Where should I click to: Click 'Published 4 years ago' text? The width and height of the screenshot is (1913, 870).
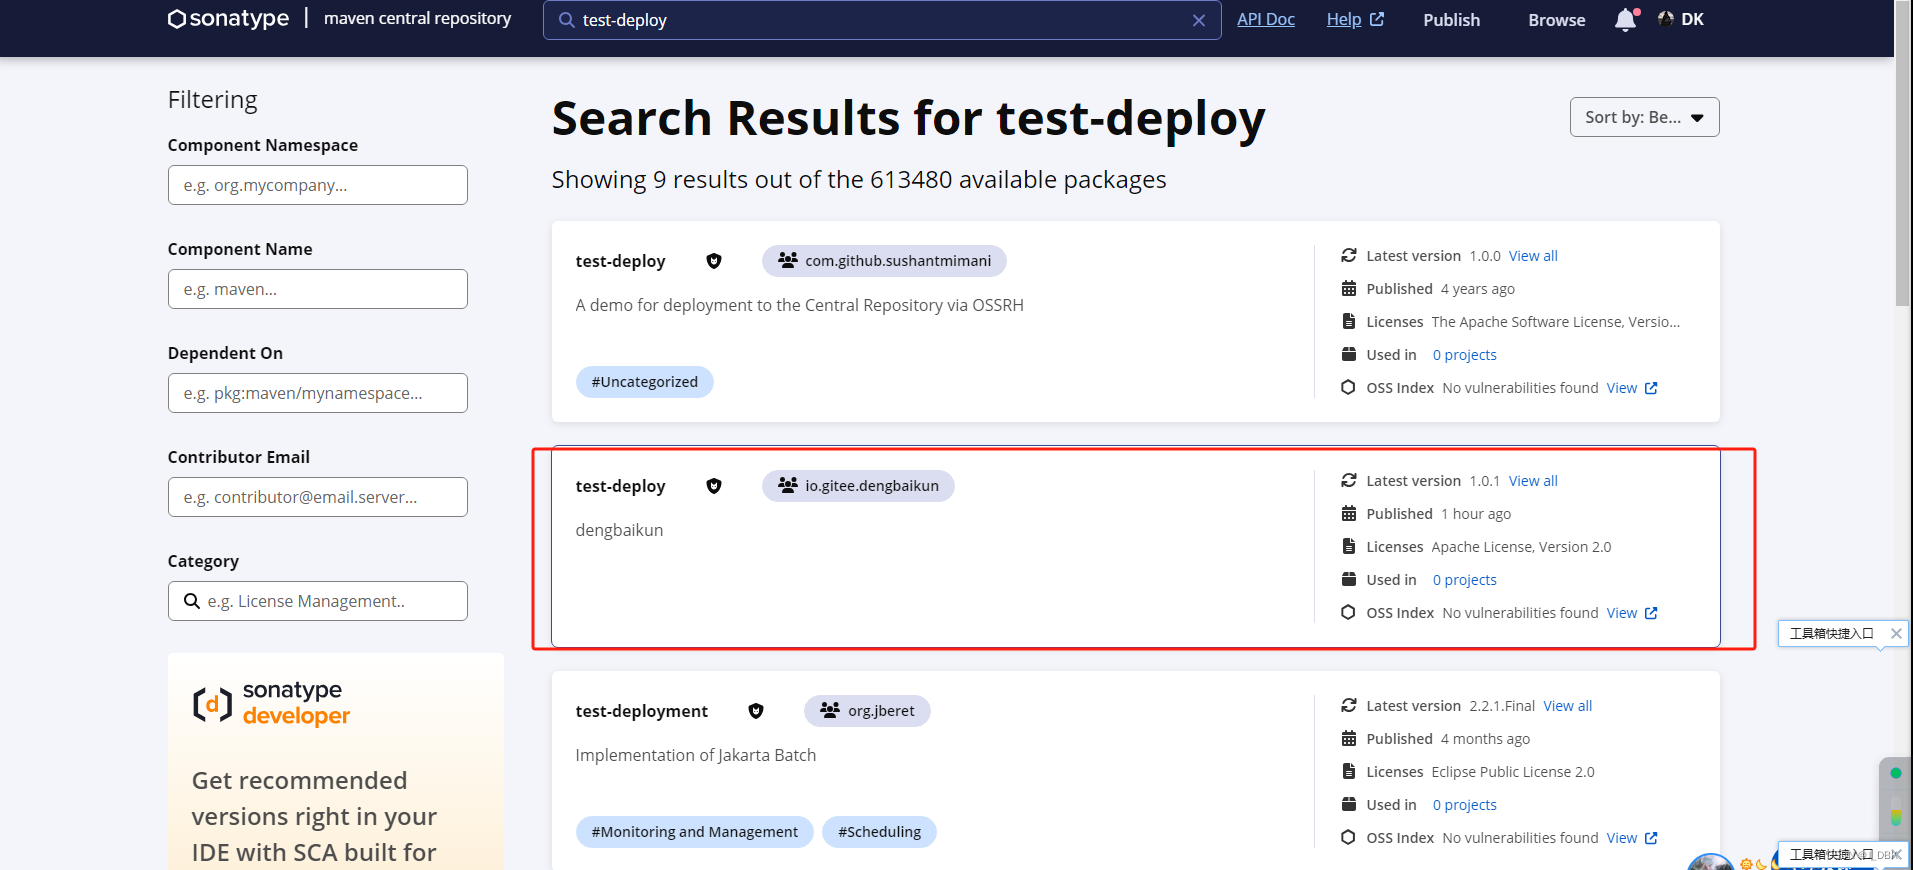click(1440, 289)
